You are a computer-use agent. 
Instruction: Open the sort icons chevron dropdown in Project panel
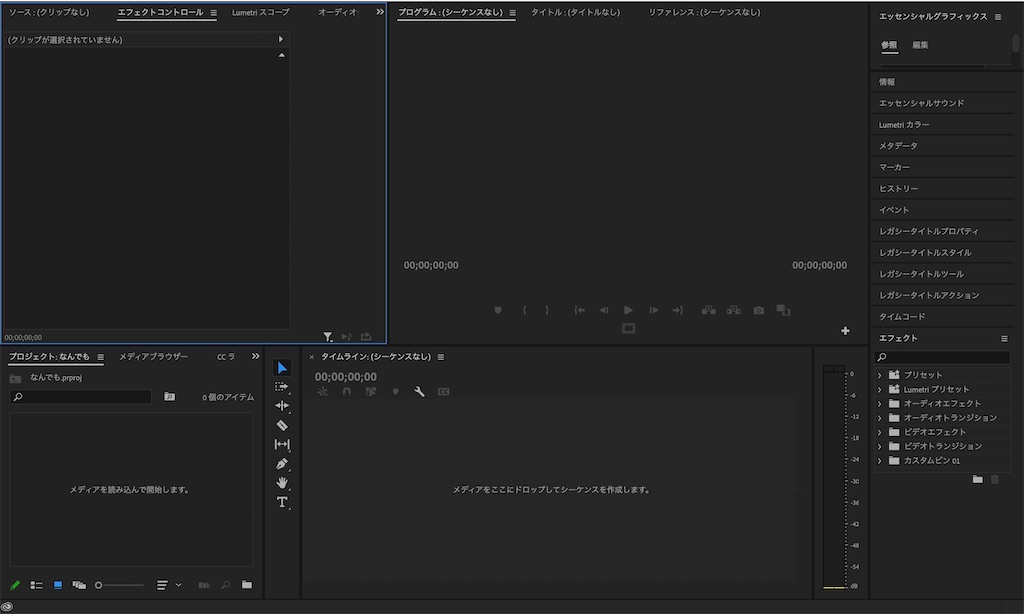click(x=178, y=585)
